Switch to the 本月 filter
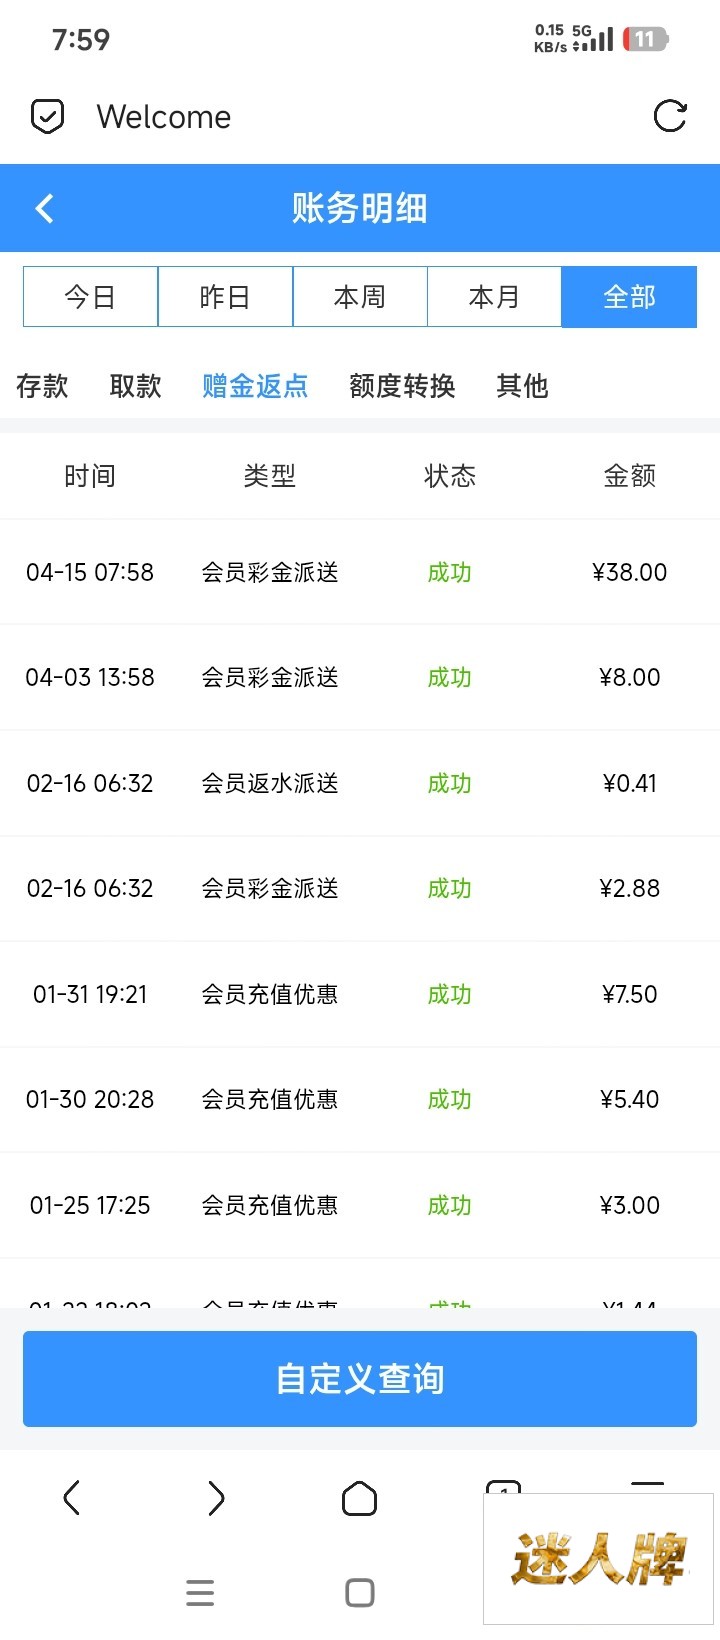The image size is (720, 1640). (494, 297)
